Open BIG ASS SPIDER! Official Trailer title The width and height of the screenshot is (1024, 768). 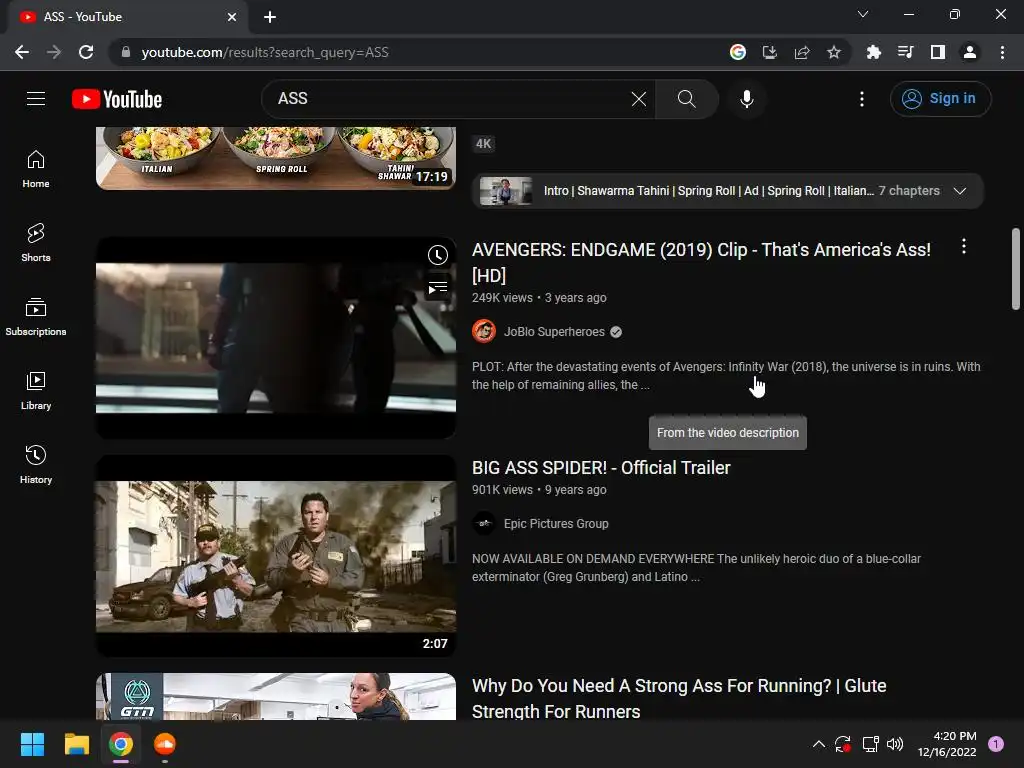[601, 468]
